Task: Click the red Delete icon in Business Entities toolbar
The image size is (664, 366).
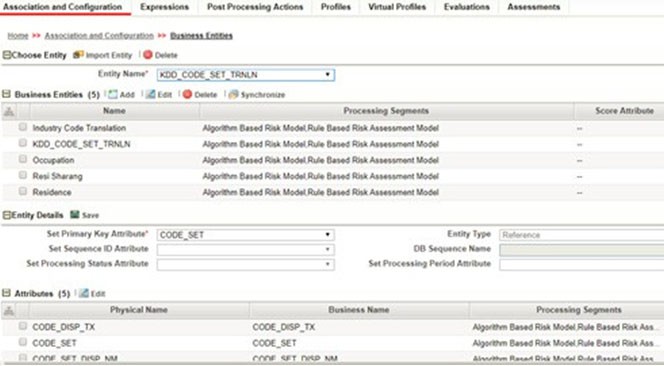Action: click(188, 94)
